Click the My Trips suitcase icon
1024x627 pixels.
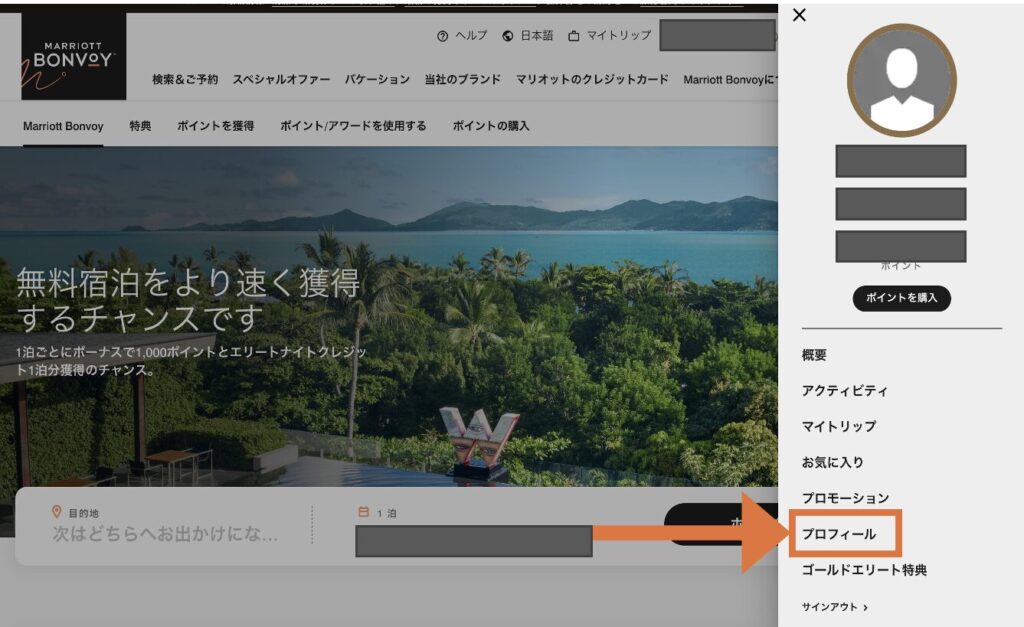pyautogui.click(x=573, y=36)
